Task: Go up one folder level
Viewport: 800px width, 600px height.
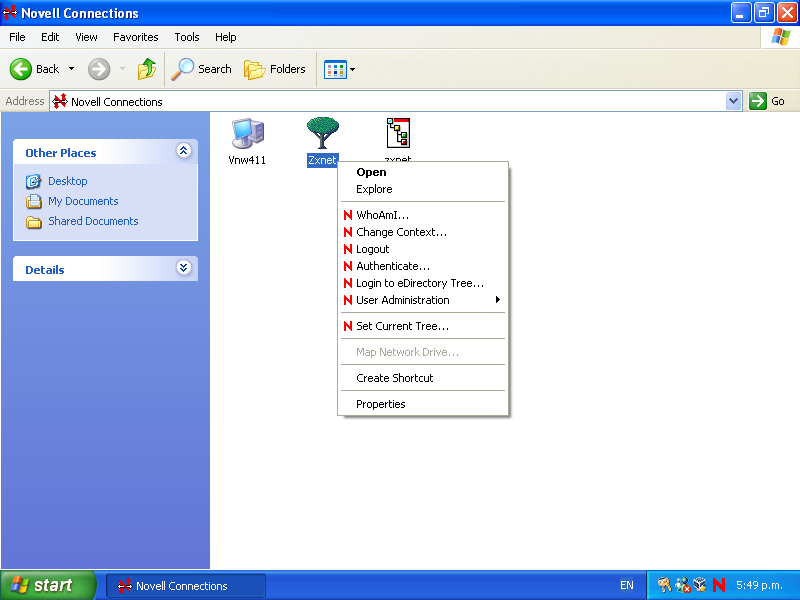Action: (146, 69)
